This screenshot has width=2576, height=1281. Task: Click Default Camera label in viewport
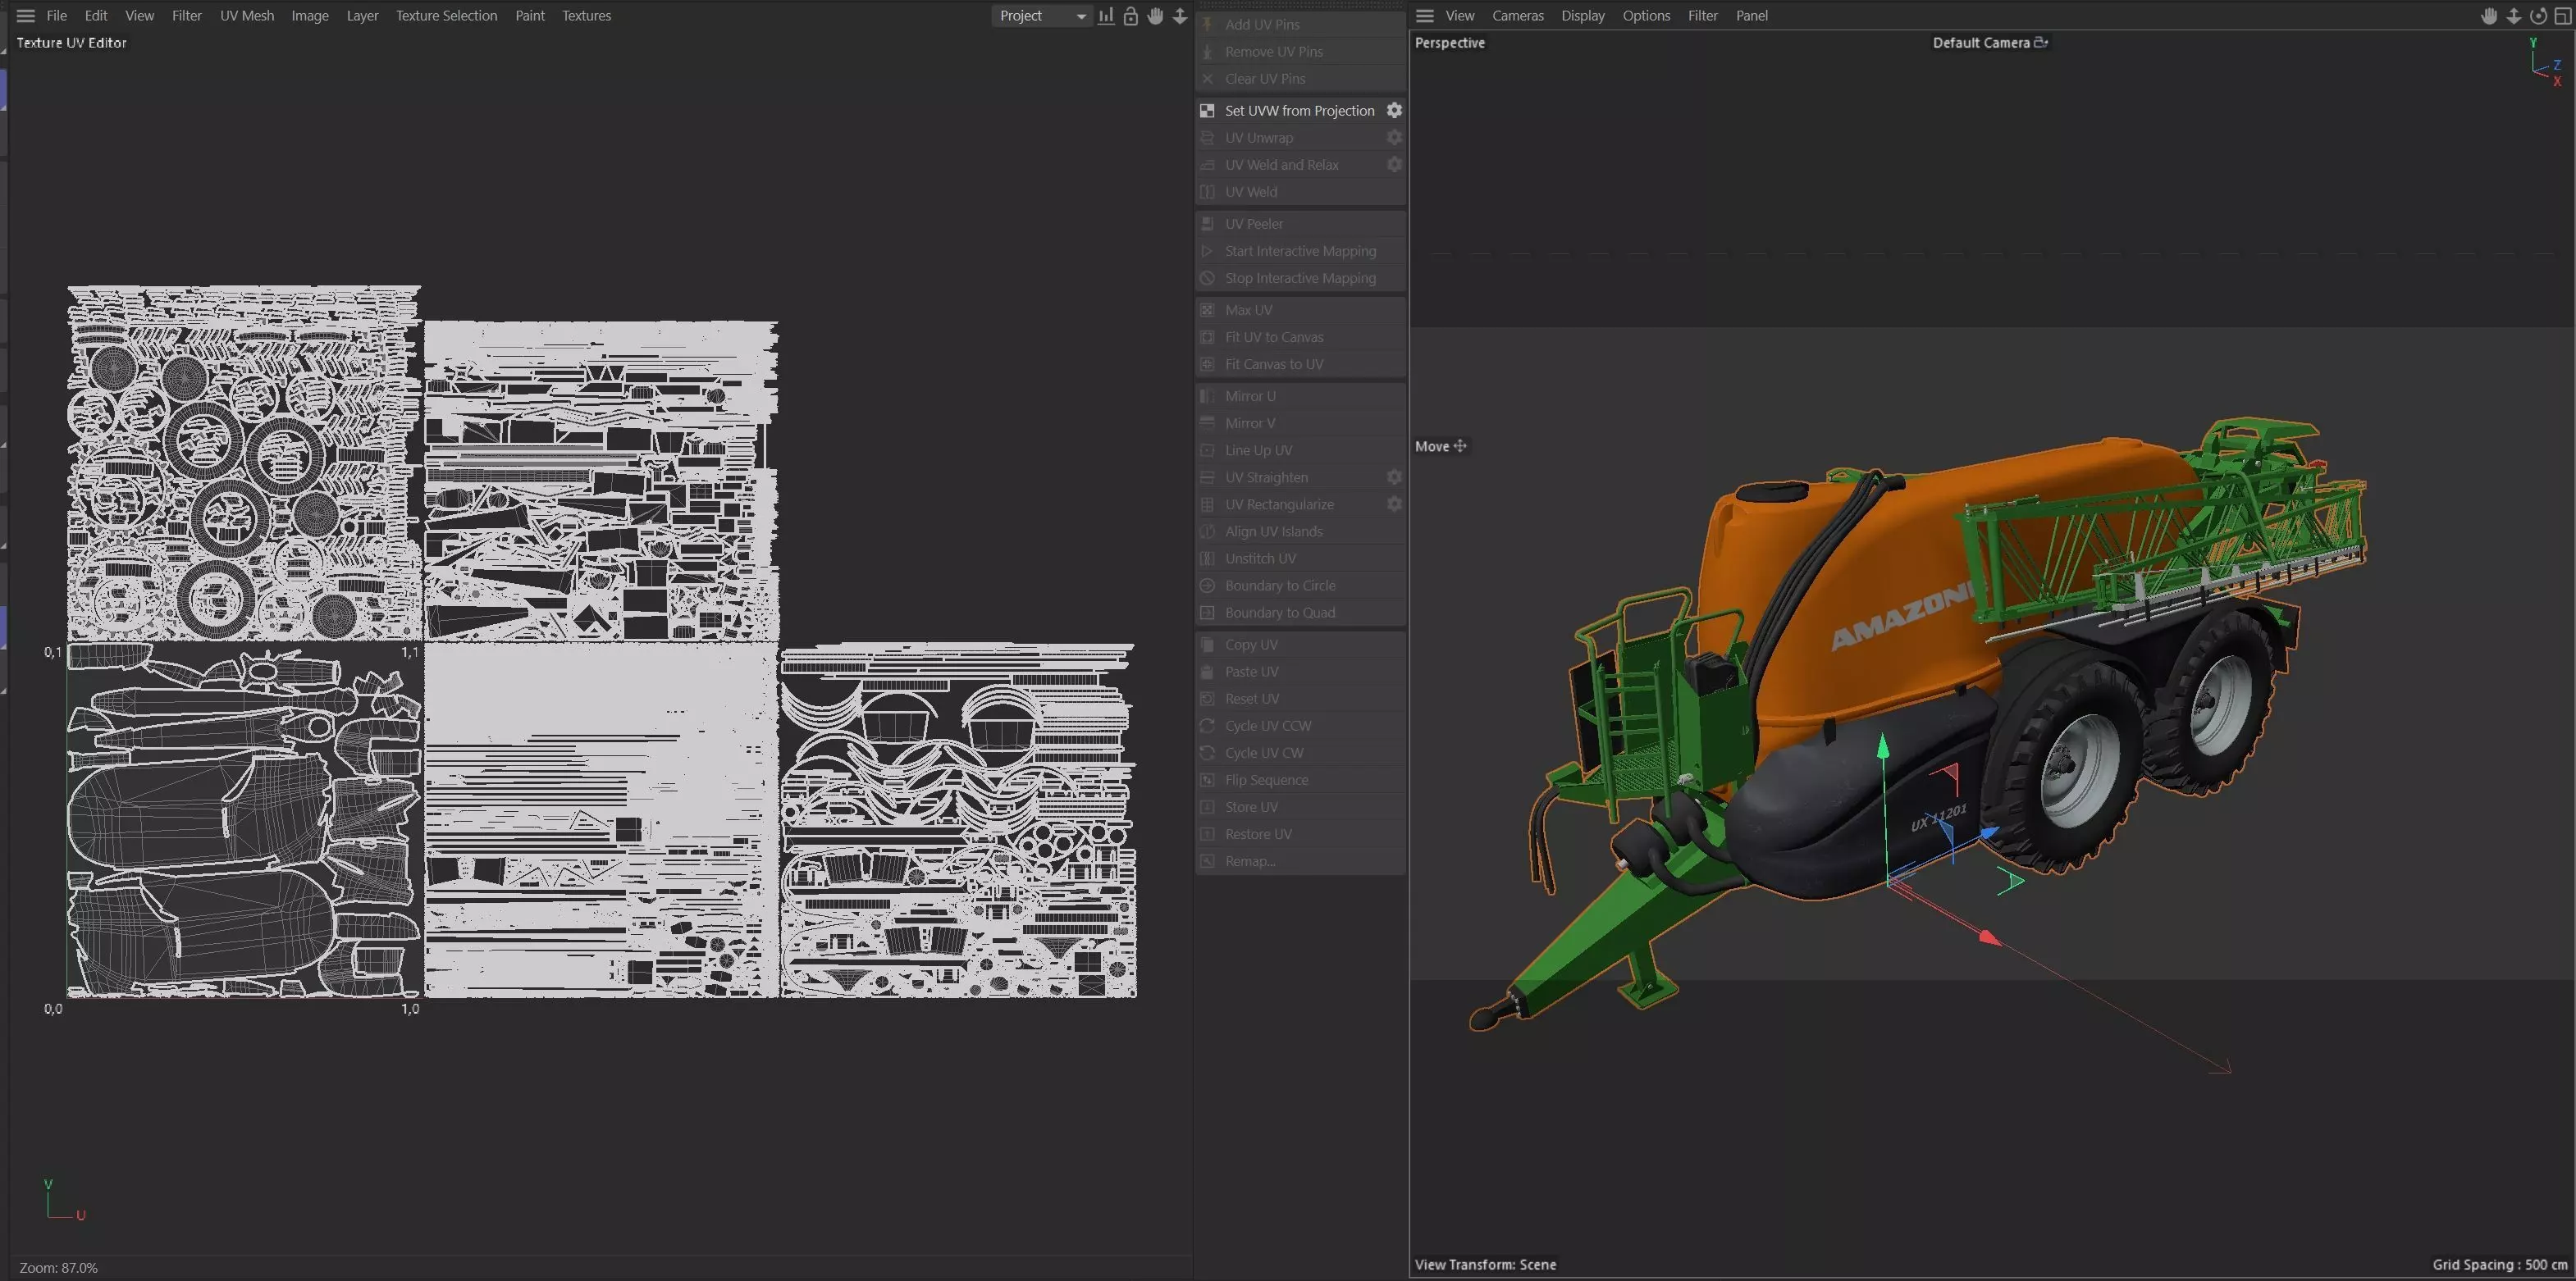tap(1981, 43)
